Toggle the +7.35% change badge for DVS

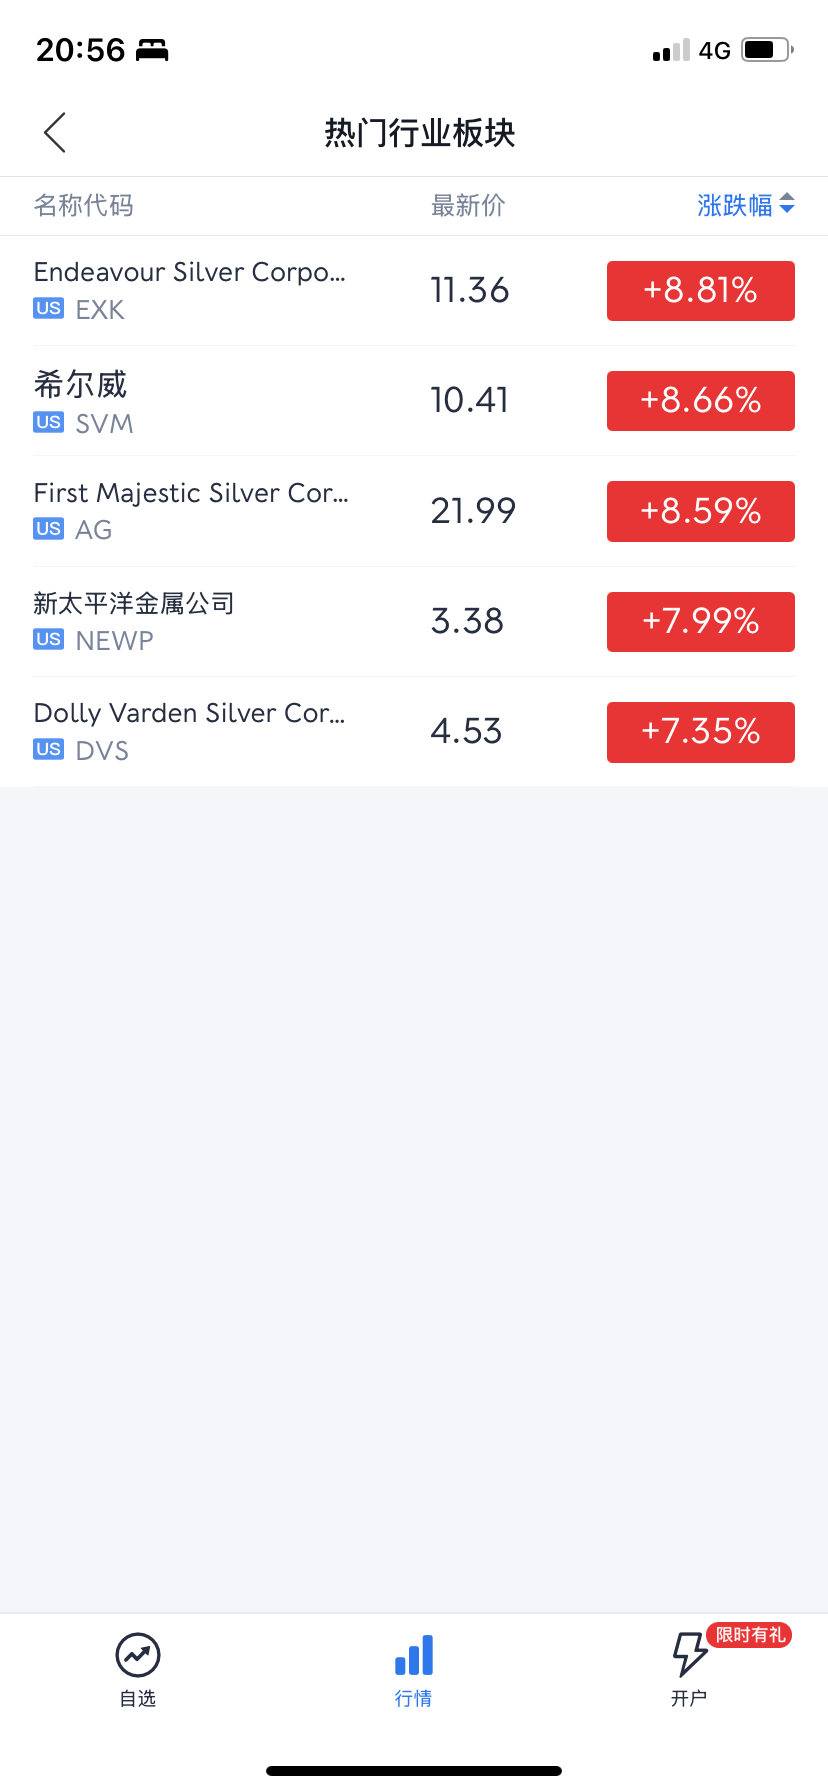click(x=700, y=732)
